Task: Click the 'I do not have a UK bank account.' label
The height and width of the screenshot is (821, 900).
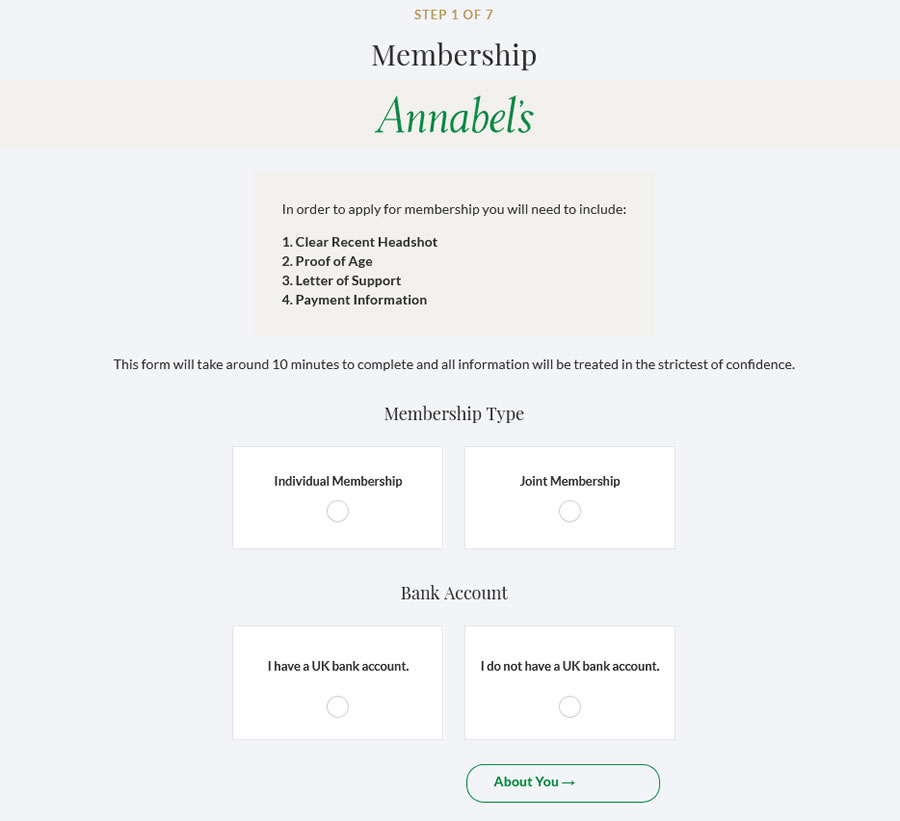Action: click(x=570, y=666)
